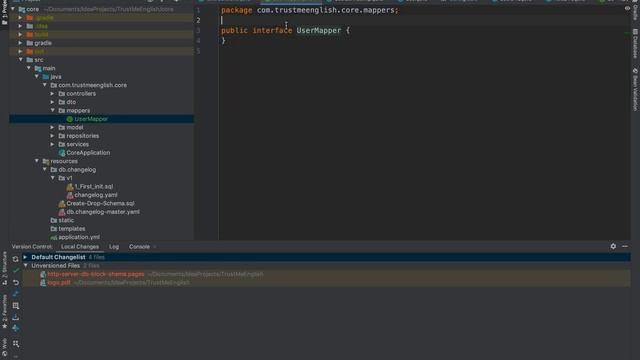Expand the build folder
Image resolution: width=640 pixels, height=360 pixels.
coord(20,34)
